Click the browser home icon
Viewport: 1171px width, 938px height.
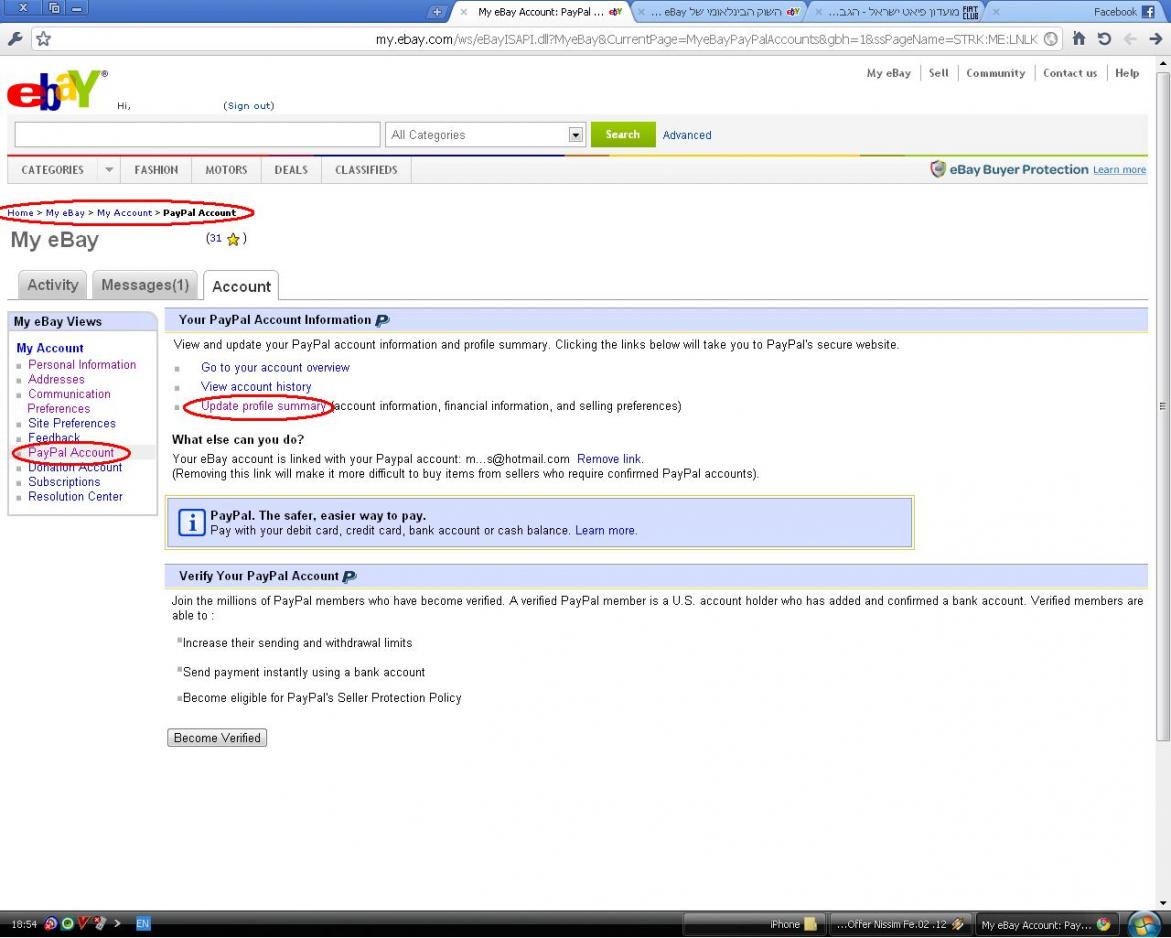point(1079,39)
